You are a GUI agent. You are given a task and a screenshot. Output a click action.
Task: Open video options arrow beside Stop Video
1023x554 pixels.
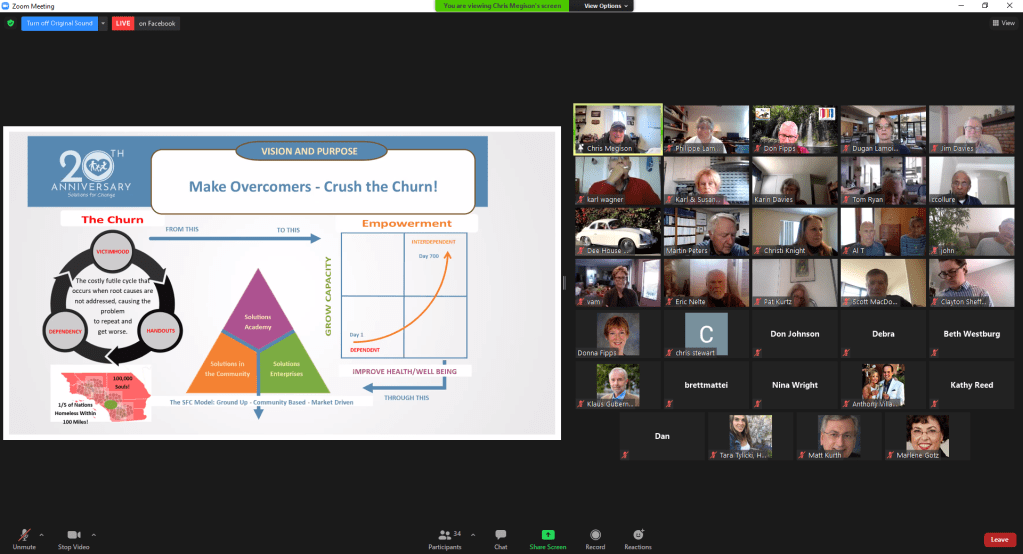(x=94, y=534)
